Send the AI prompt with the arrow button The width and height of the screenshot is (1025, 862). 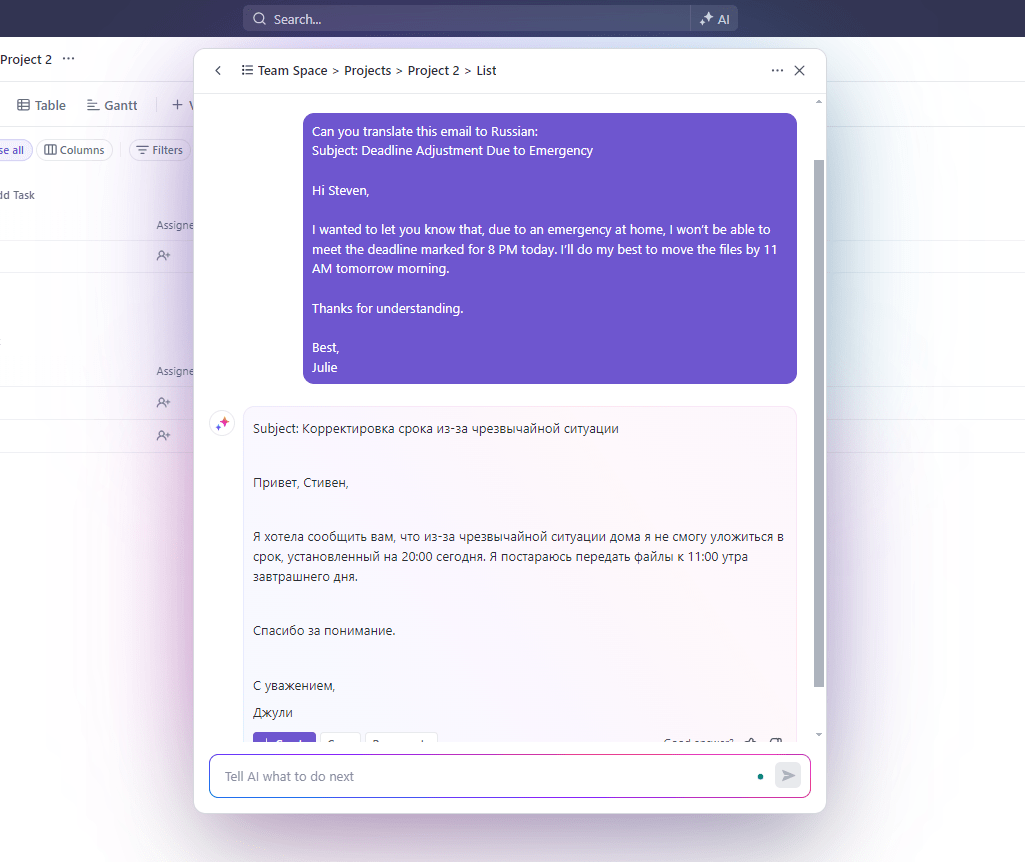[788, 776]
